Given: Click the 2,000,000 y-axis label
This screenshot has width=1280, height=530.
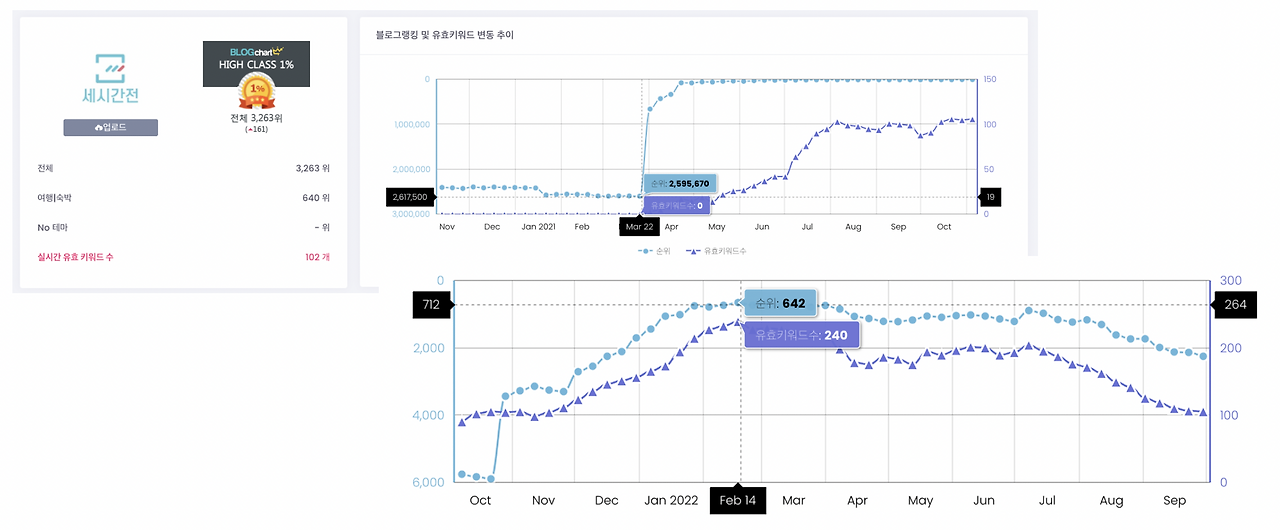Looking at the screenshot, I should 409,169.
